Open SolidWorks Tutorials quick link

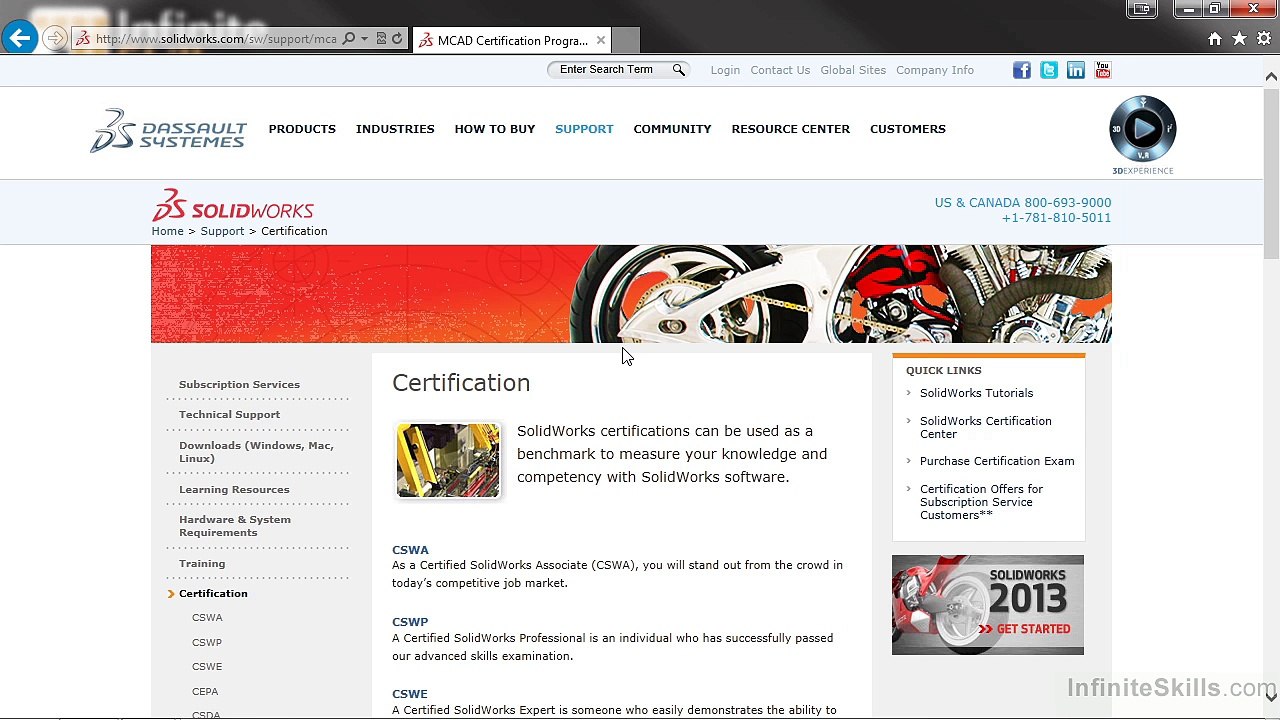coord(976,393)
